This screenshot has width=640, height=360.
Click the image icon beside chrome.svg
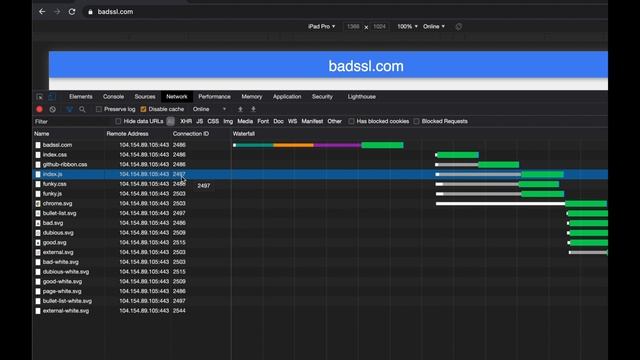point(38,203)
